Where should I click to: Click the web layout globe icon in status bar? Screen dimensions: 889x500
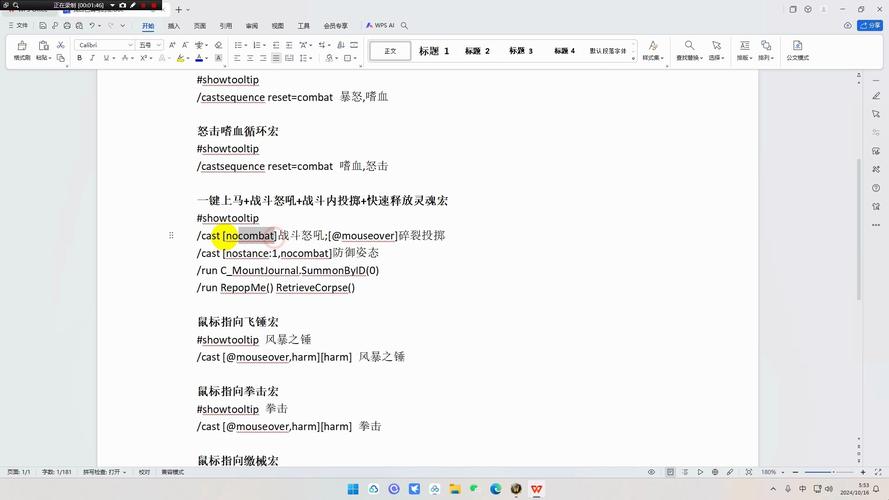[715, 472]
